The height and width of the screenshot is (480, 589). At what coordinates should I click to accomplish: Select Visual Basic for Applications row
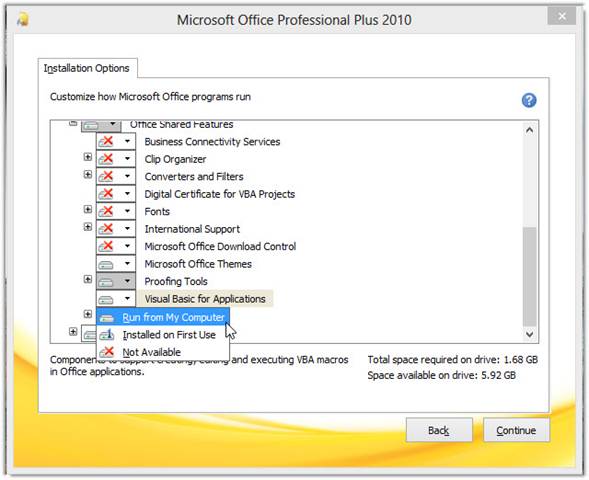tap(205, 299)
